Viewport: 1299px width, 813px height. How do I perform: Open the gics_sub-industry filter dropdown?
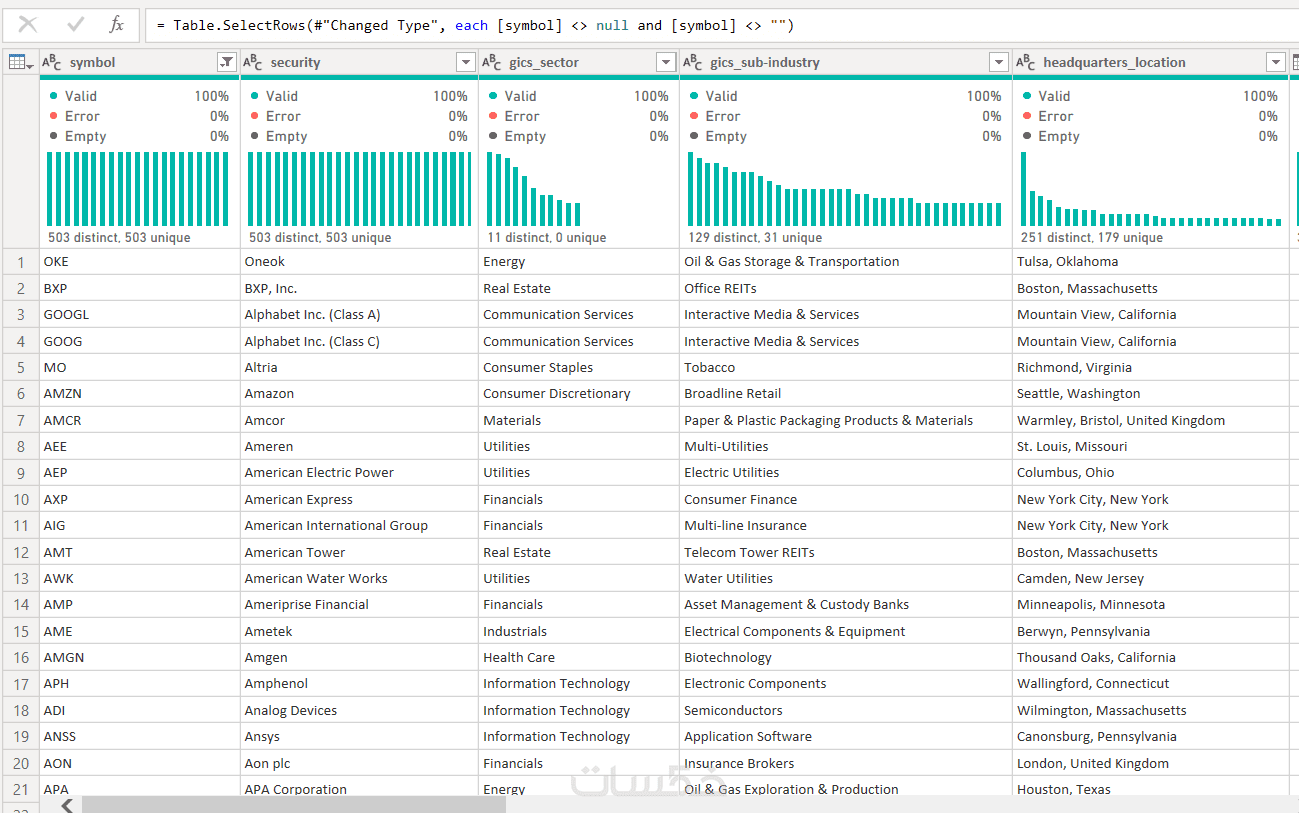pyautogui.click(x=998, y=62)
